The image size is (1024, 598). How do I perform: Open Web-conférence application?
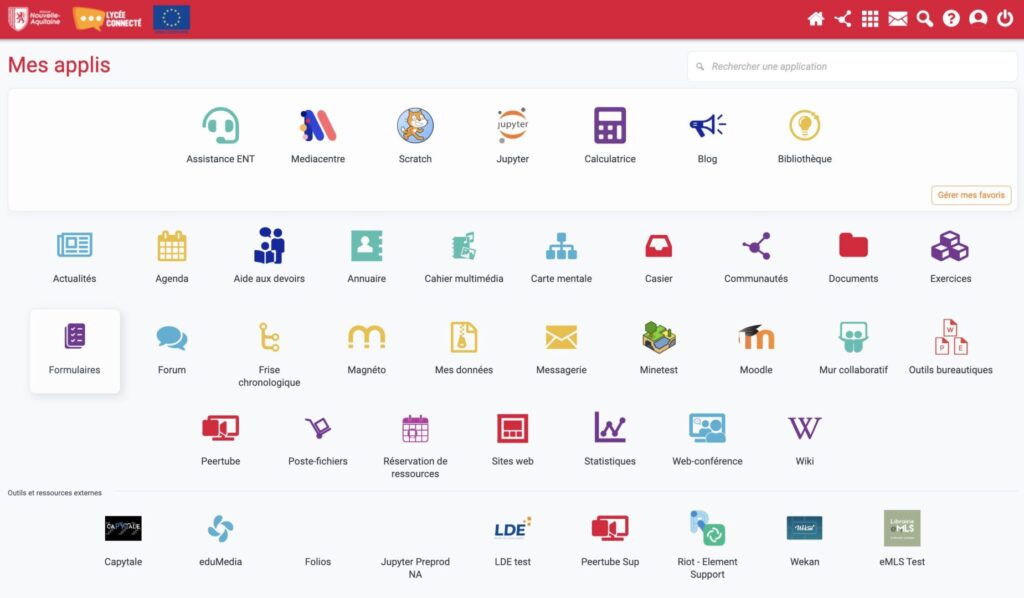(707, 429)
